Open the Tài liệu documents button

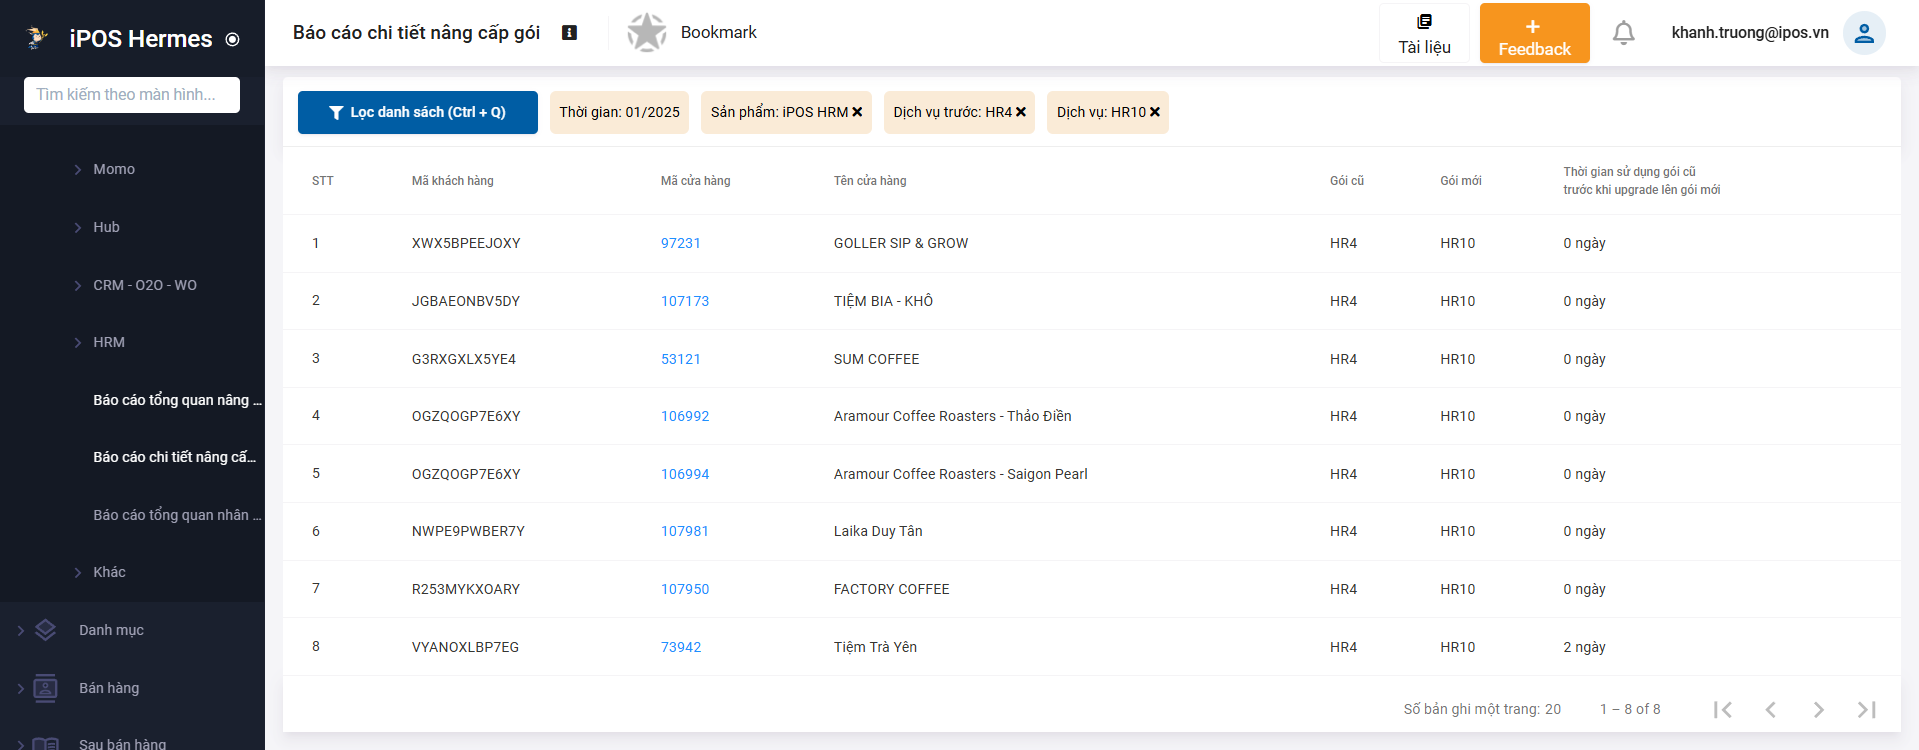(x=1424, y=34)
